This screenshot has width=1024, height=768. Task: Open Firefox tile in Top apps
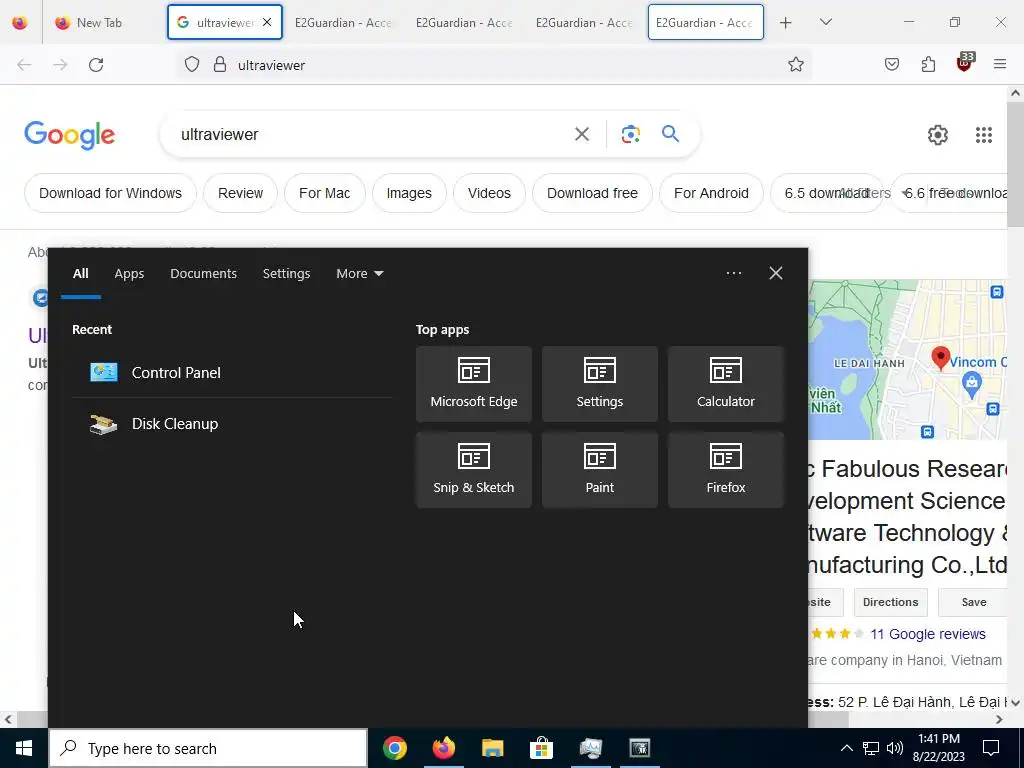[x=726, y=470]
